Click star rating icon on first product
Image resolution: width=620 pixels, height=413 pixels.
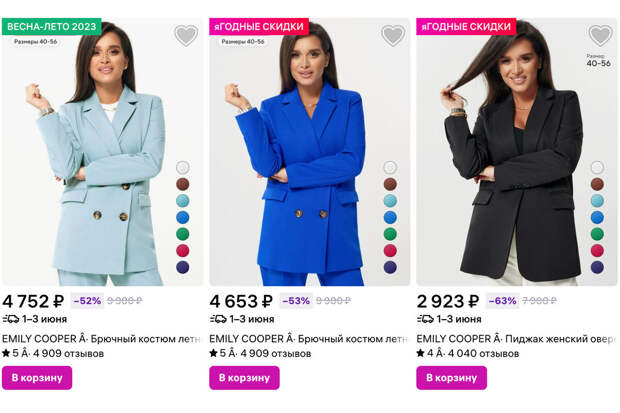point(7,353)
